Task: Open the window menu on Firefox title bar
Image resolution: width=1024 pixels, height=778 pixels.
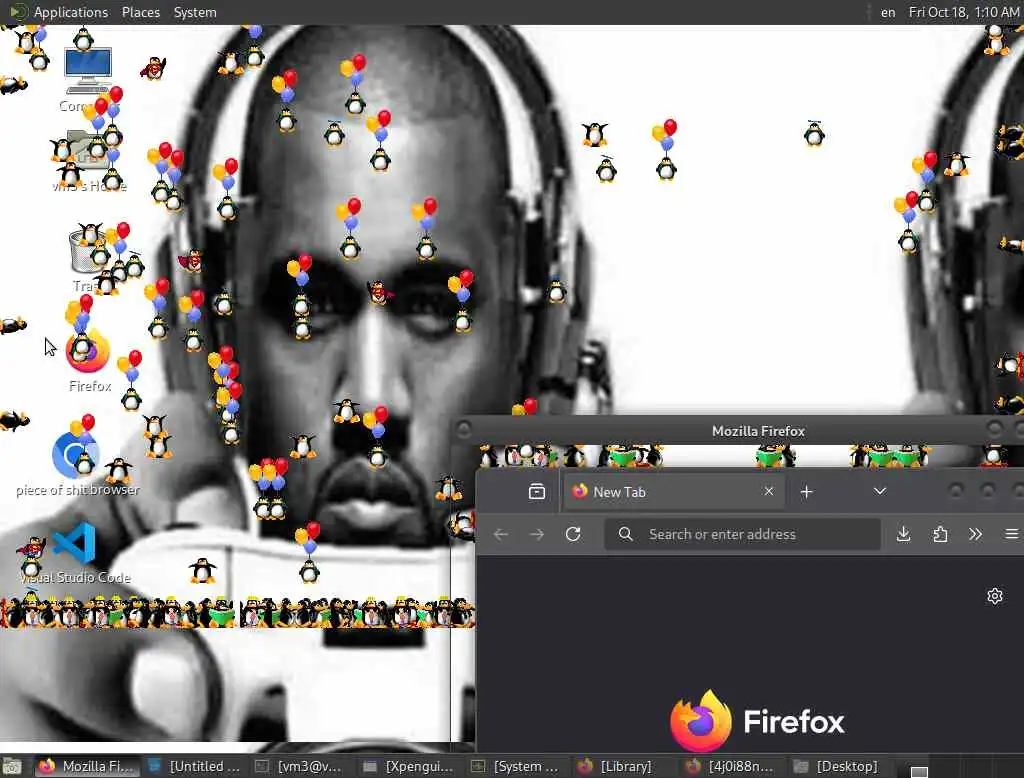Action: click(463, 429)
